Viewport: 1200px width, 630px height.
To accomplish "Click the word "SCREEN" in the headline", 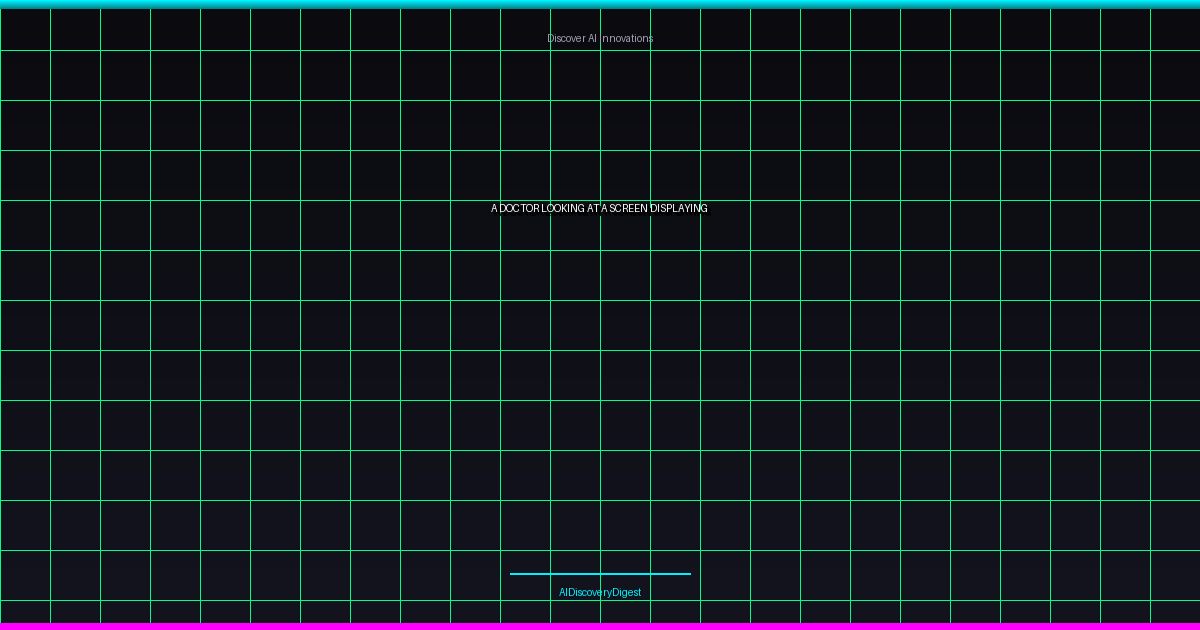I will pos(628,208).
